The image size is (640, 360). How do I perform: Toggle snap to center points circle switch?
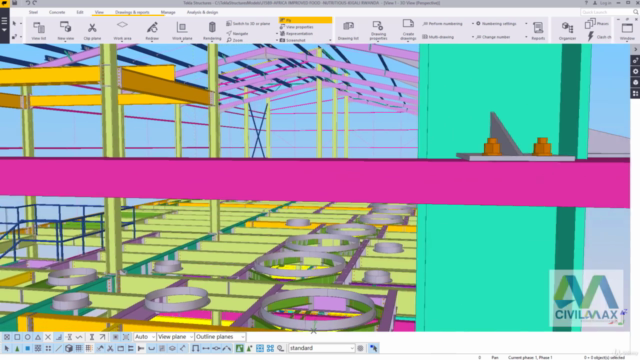(27, 337)
